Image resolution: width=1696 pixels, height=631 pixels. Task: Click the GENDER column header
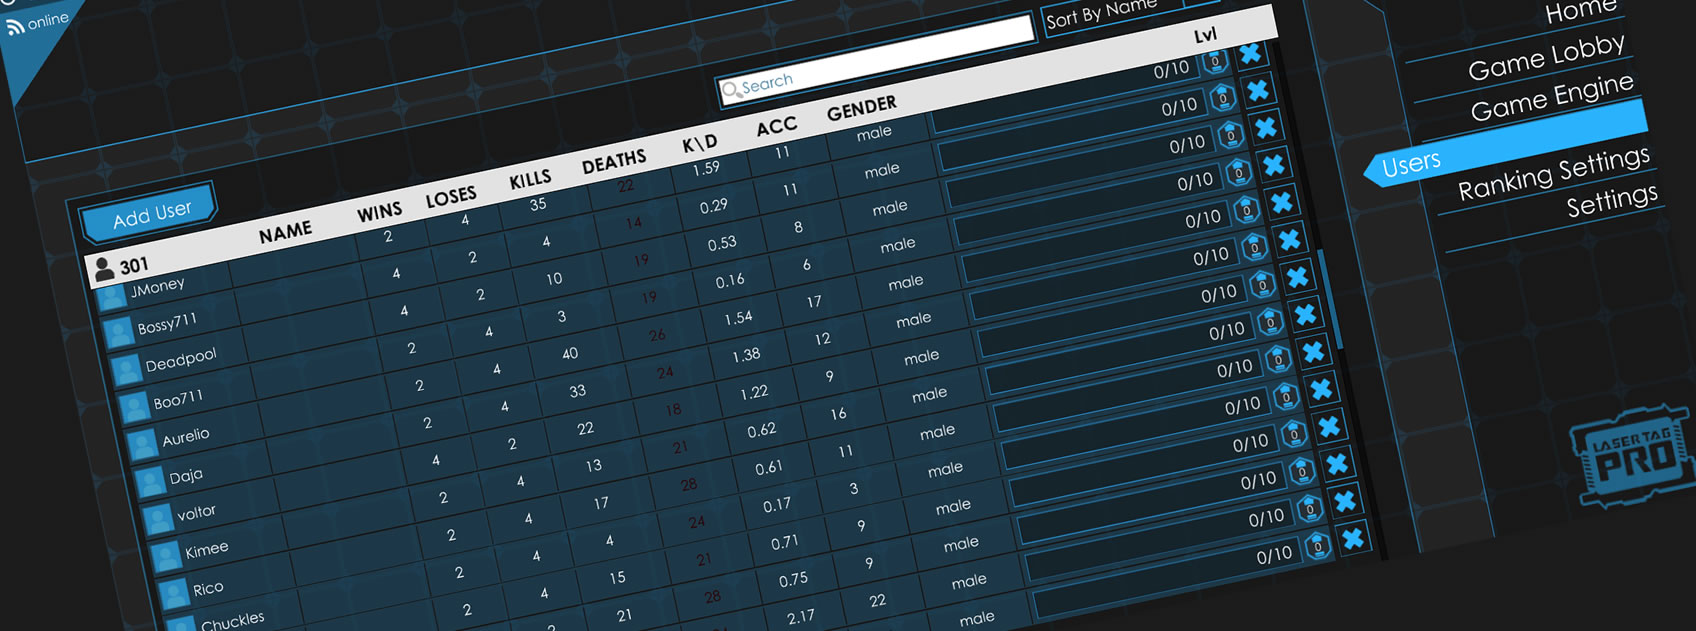point(862,108)
